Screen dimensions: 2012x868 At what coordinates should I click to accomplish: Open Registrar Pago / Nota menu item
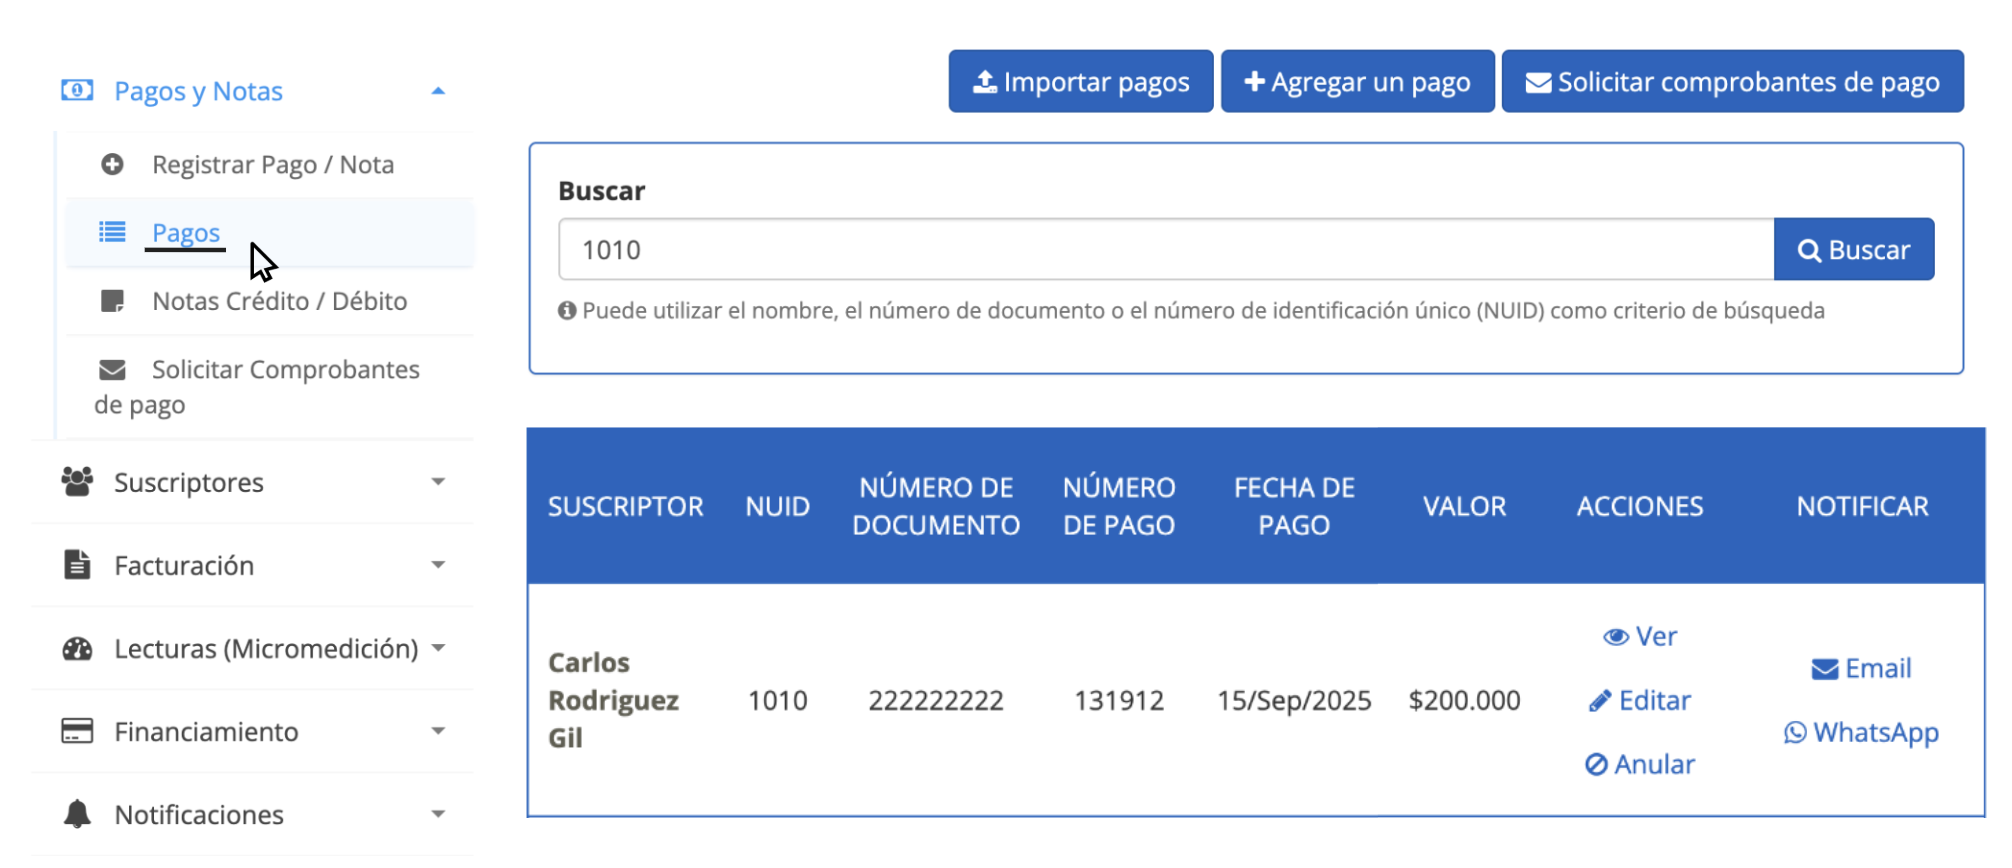click(272, 165)
